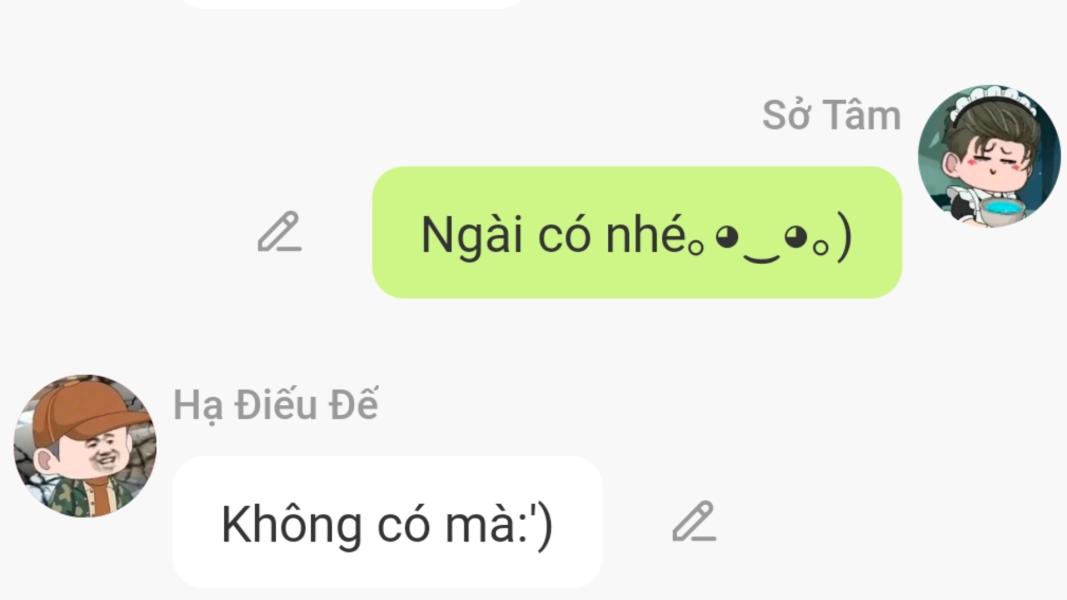The image size is (1067, 600).
Task: Click the edit pencil beside "Không có mà" message
Action: tap(694, 522)
